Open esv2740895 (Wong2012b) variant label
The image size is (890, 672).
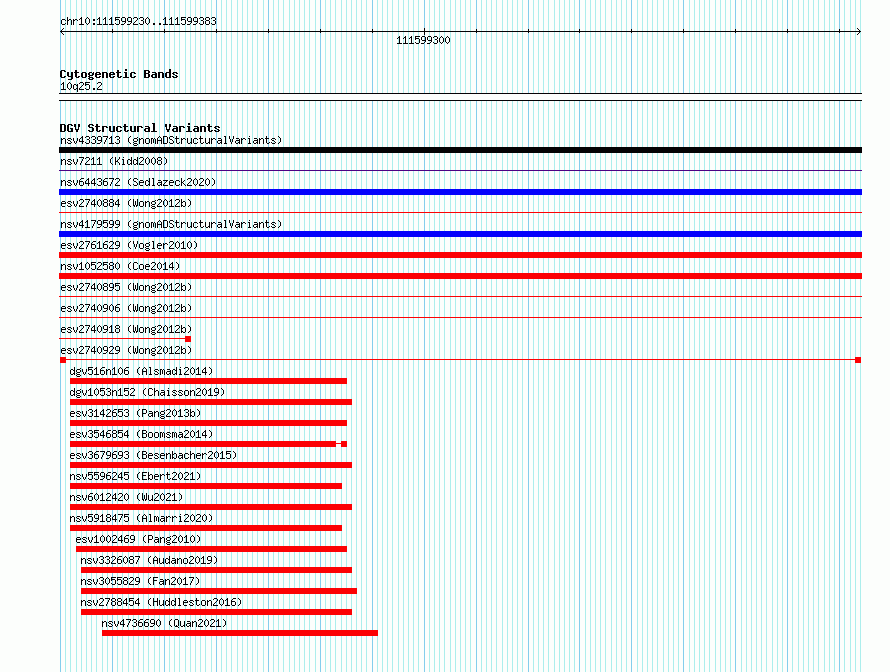point(126,287)
